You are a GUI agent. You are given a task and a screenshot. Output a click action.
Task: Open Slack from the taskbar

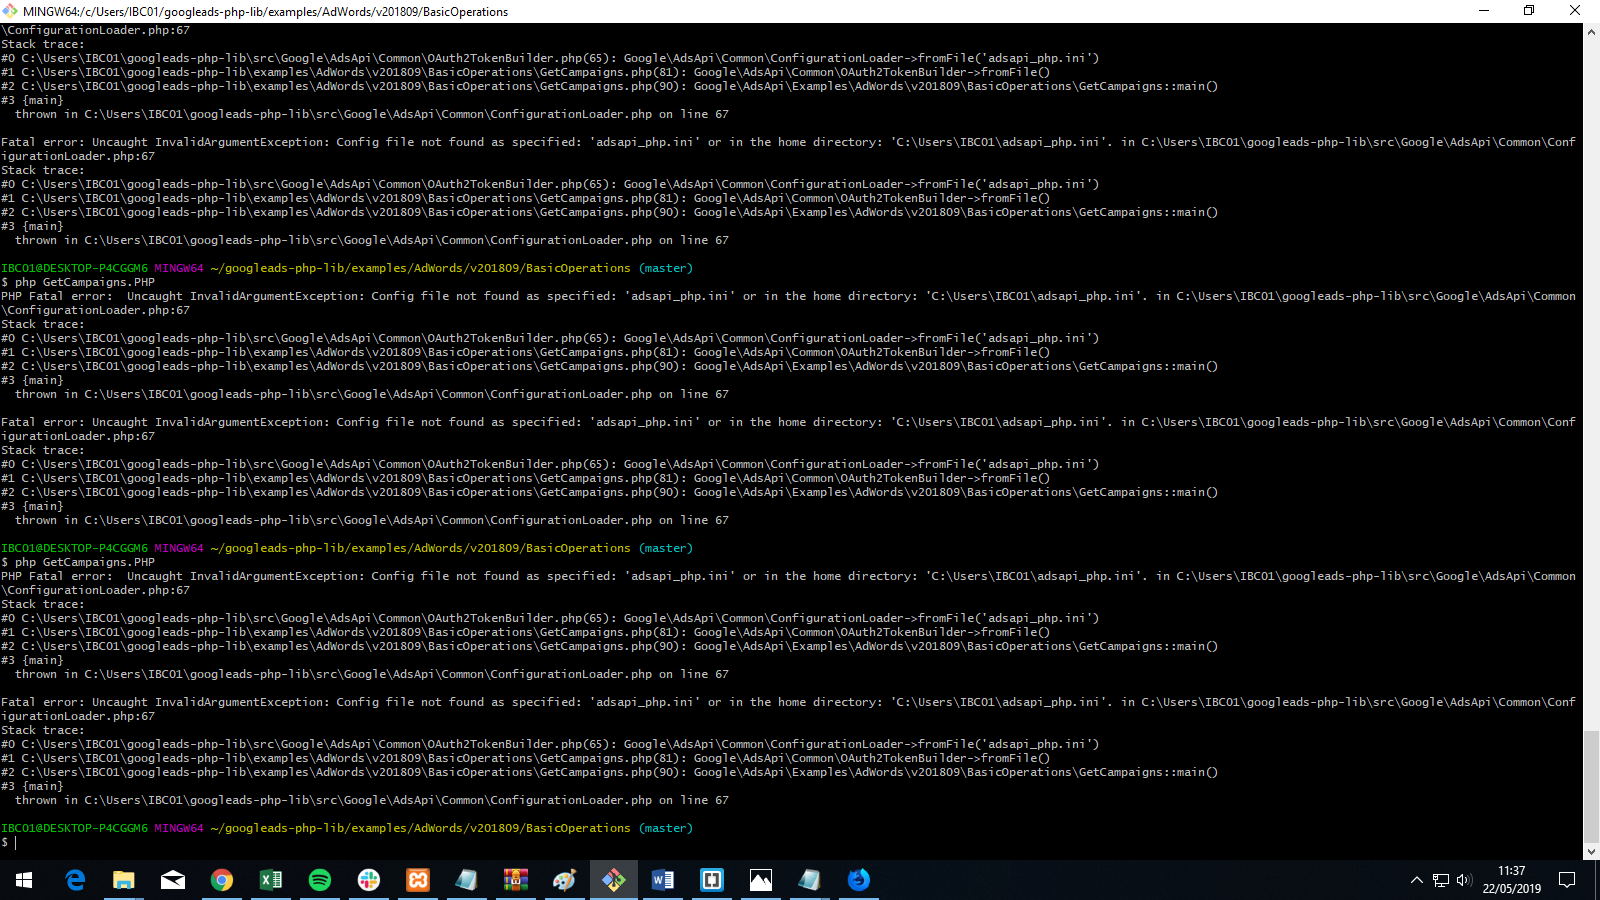point(368,880)
